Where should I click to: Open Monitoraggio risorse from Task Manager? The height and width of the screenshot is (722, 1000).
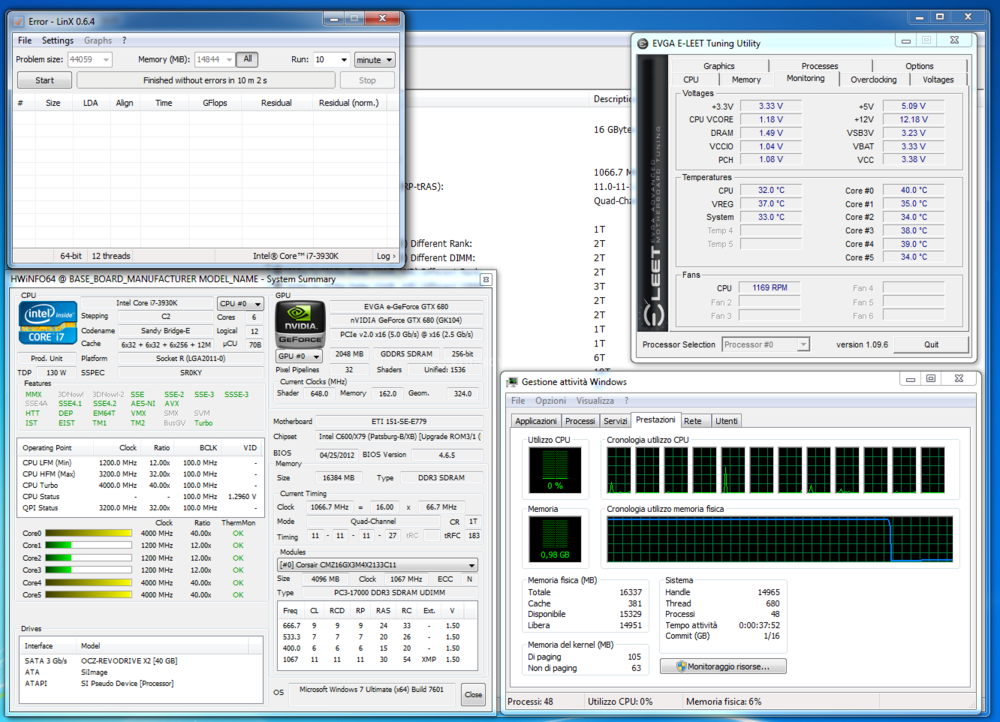point(723,667)
